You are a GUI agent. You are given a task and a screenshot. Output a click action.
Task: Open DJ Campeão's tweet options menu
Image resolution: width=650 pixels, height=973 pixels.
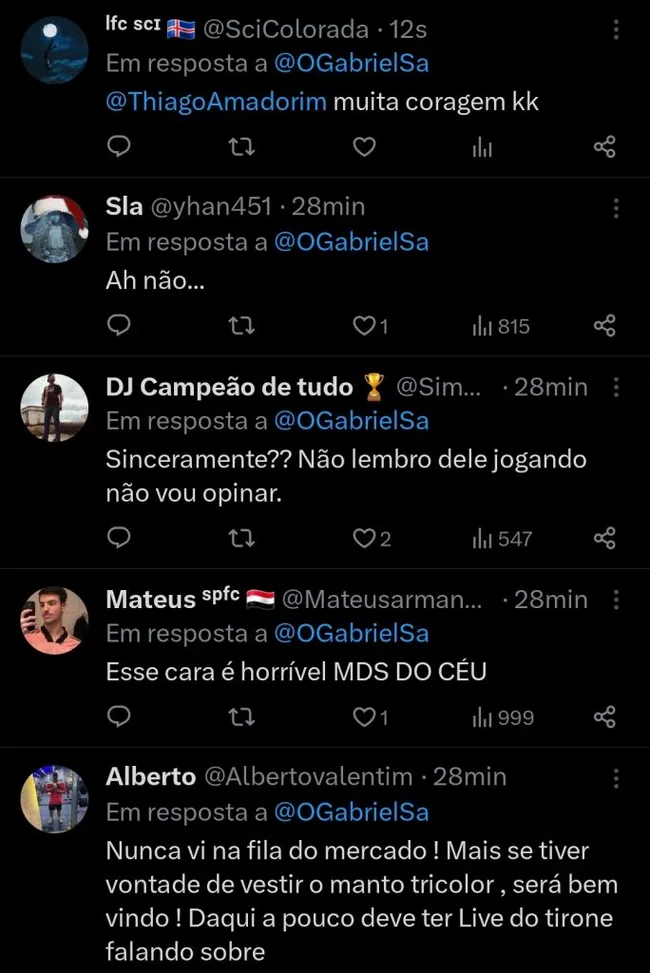[x=616, y=387]
